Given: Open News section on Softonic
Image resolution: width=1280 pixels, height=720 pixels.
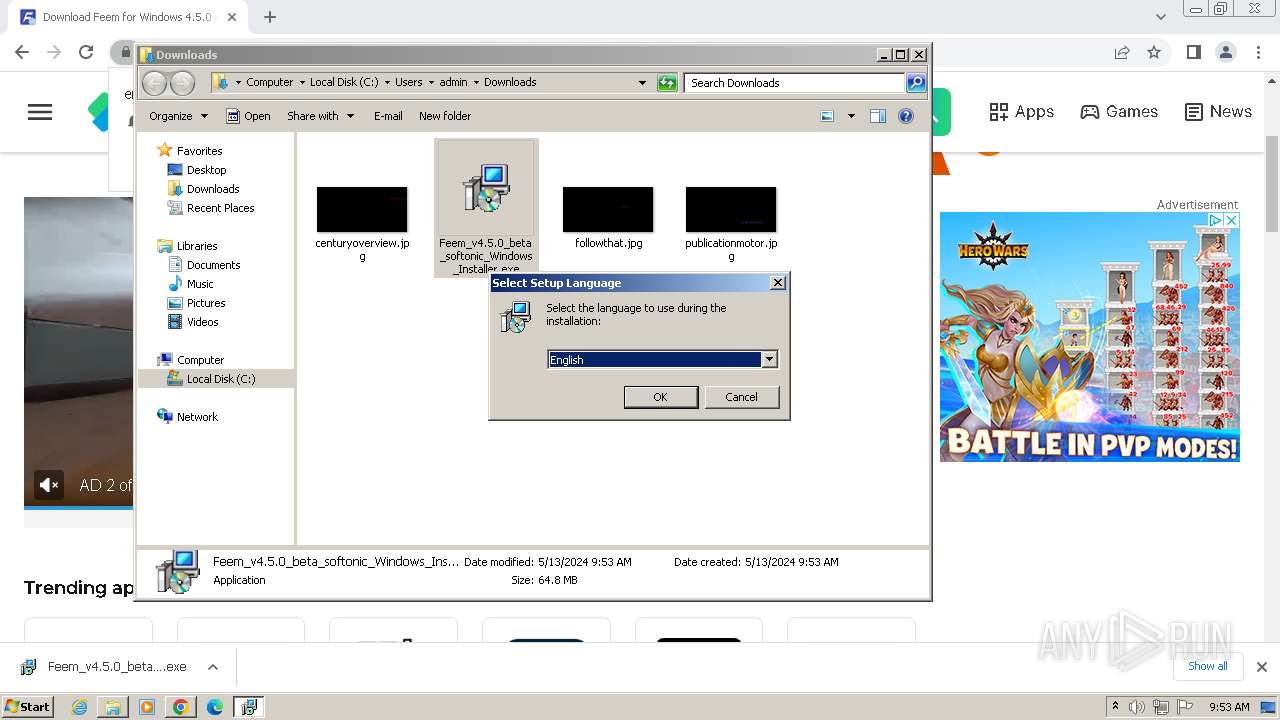Looking at the screenshot, I should click(x=1218, y=112).
